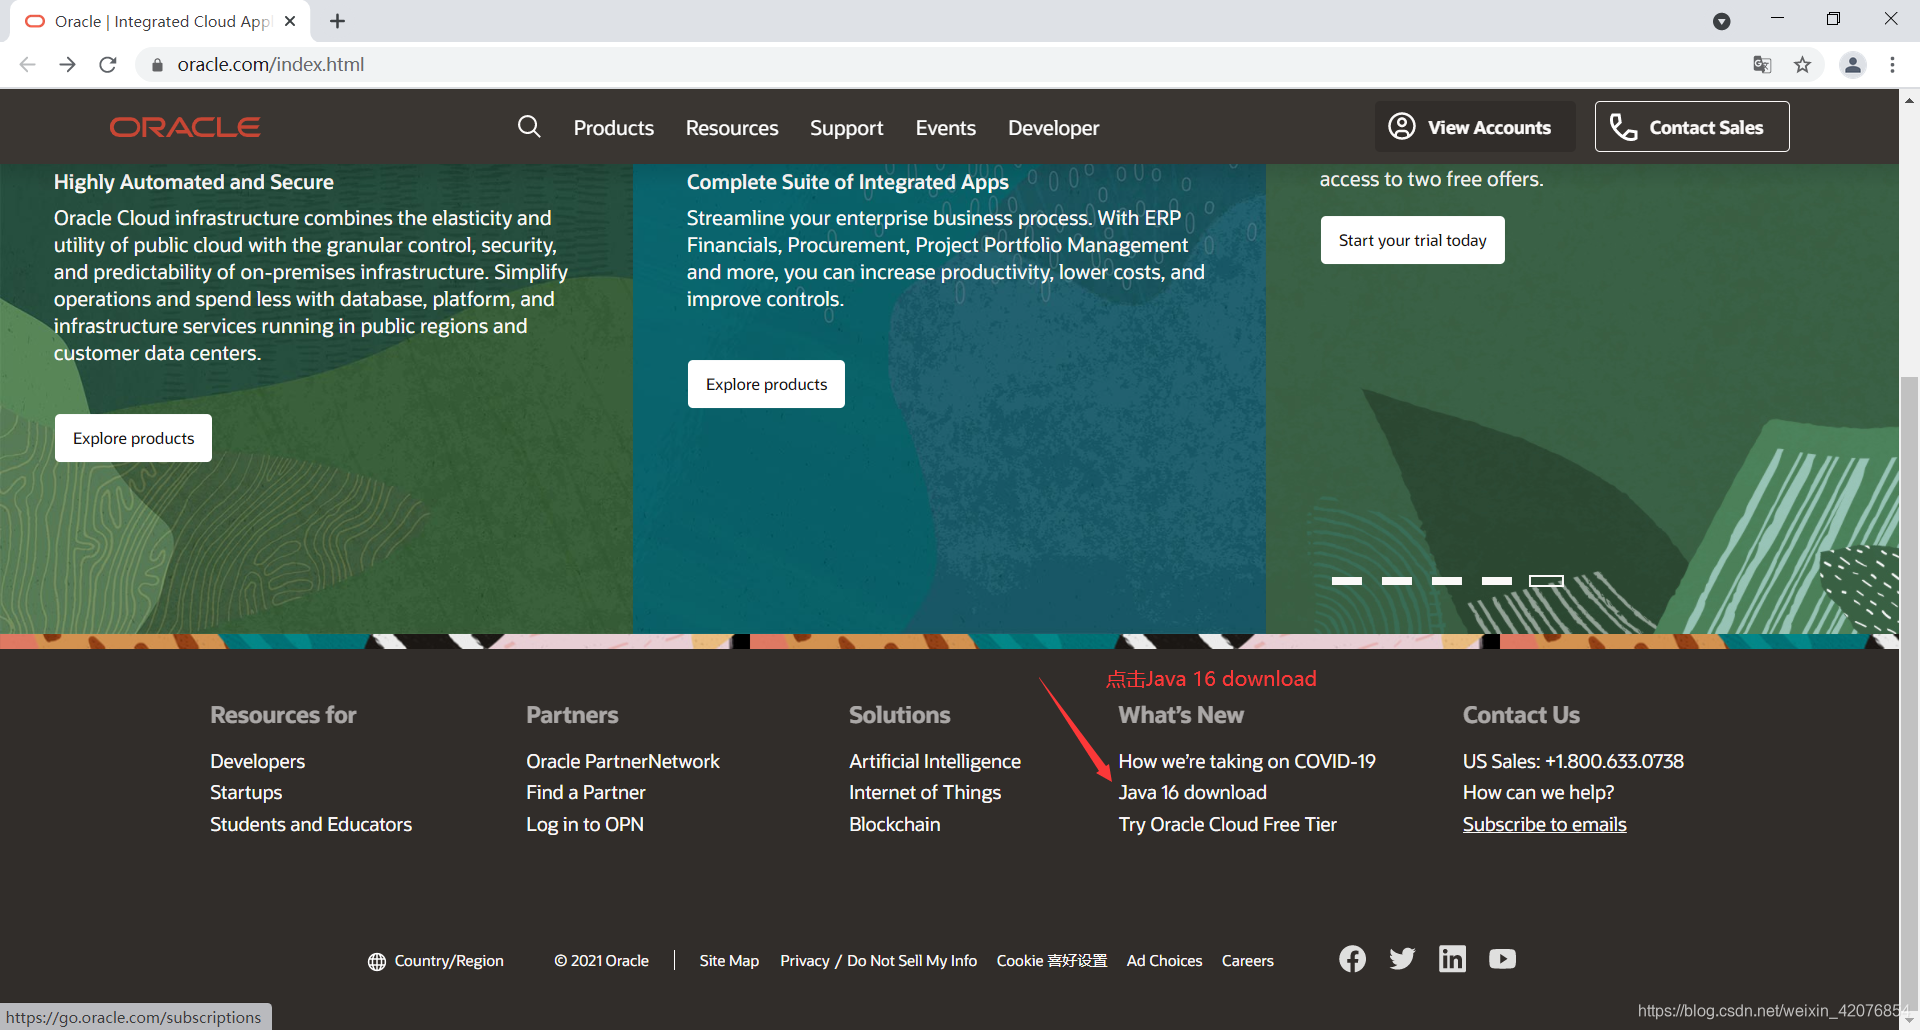This screenshot has height=1030, width=1920.
Task: Open the Site Map footer link
Action: coord(729,961)
